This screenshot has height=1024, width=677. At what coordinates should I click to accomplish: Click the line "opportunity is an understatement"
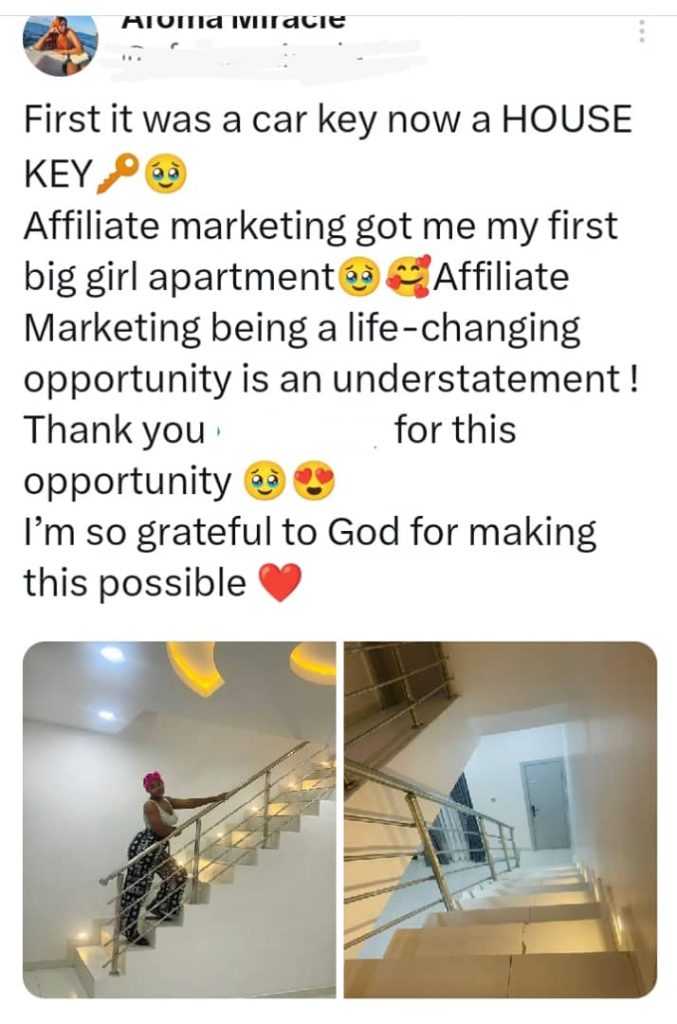(330, 379)
